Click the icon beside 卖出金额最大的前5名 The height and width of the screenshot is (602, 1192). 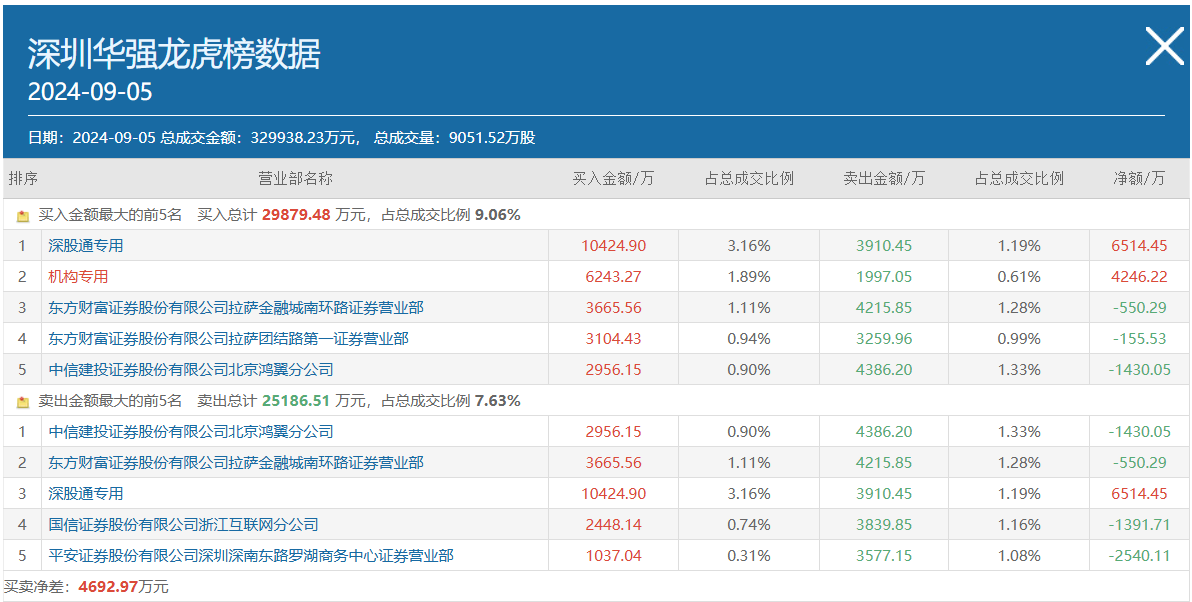point(23,401)
